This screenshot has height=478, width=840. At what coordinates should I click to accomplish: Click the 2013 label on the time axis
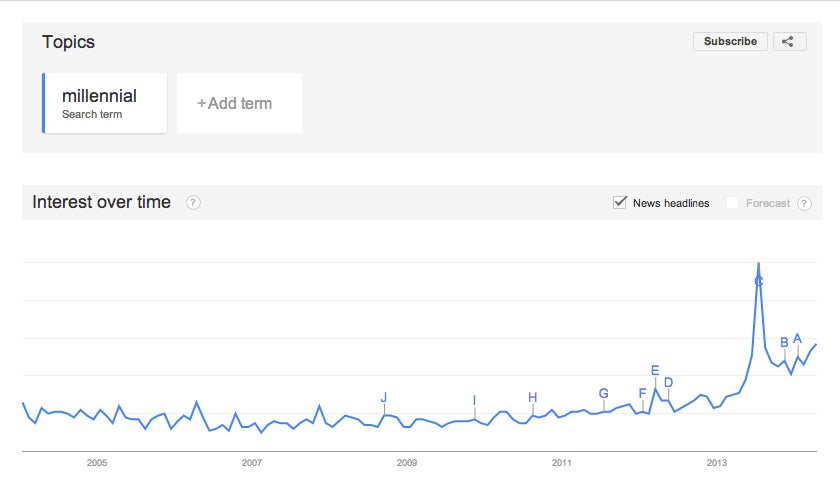(716, 462)
